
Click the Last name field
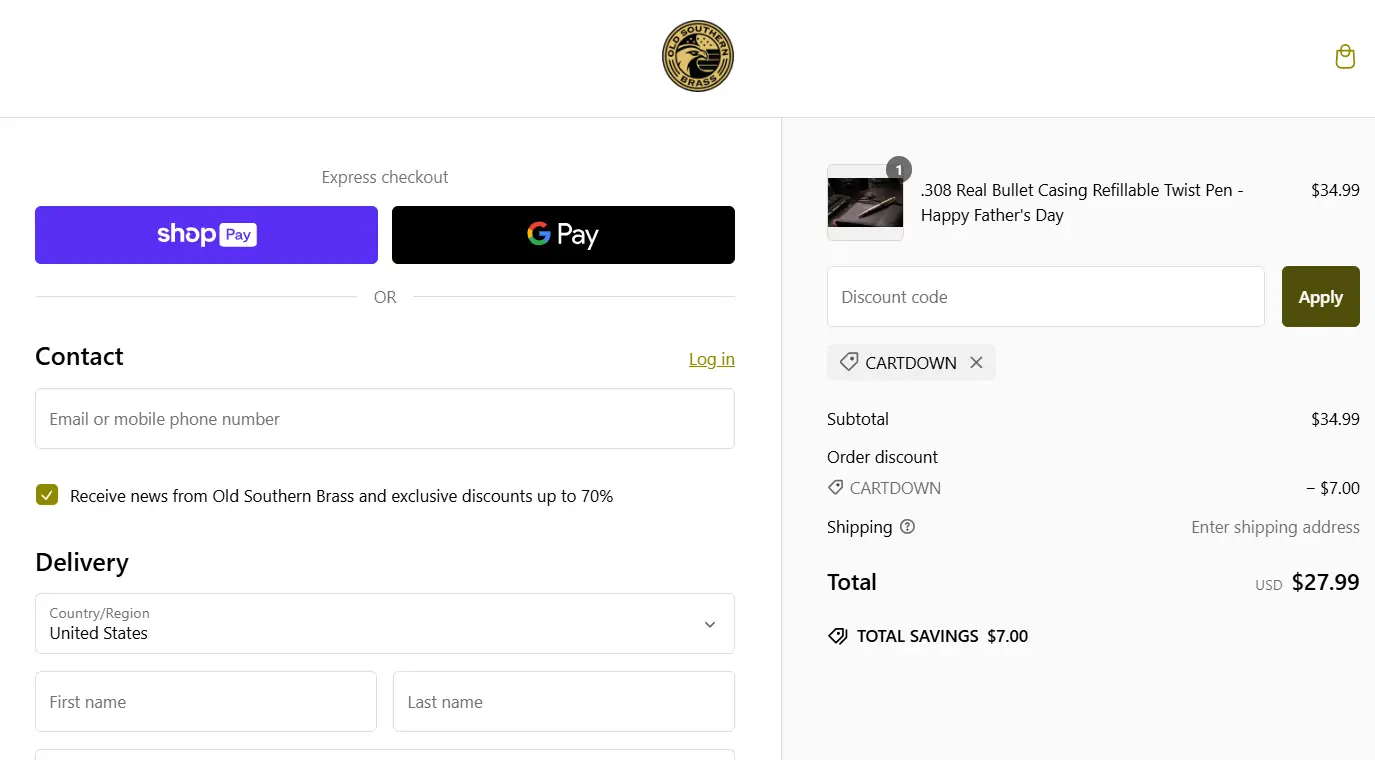point(563,702)
